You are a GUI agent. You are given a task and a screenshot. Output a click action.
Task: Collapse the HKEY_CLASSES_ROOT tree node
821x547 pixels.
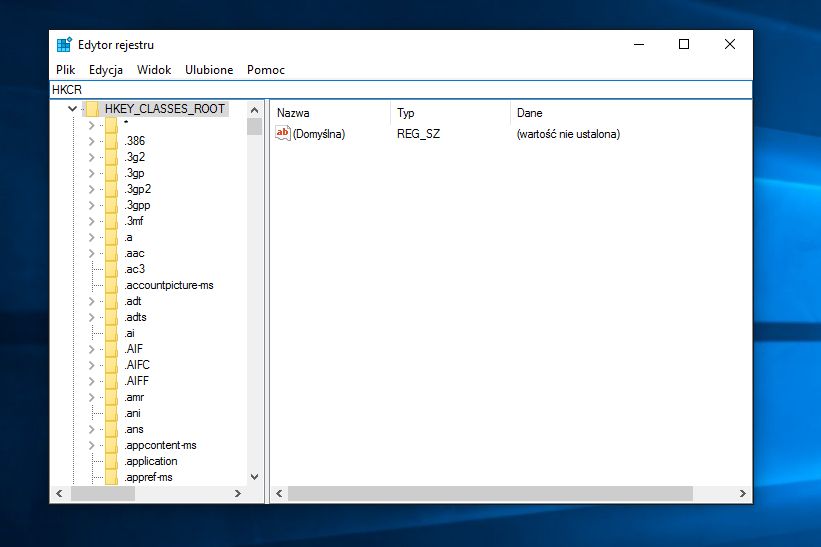pyautogui.click(x=72, y=109)
